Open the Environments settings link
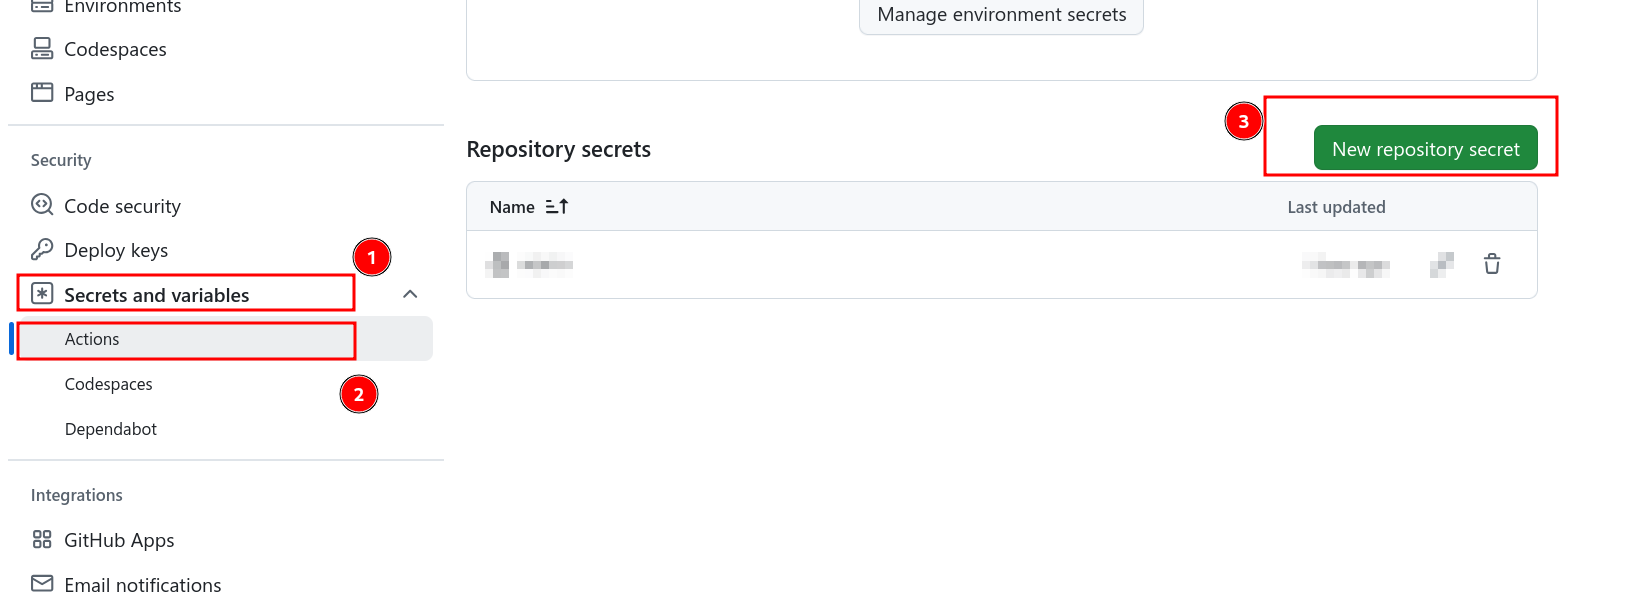Image resolution: width=1650 pixels, height=601 pixels. click(x=122, y=7)
